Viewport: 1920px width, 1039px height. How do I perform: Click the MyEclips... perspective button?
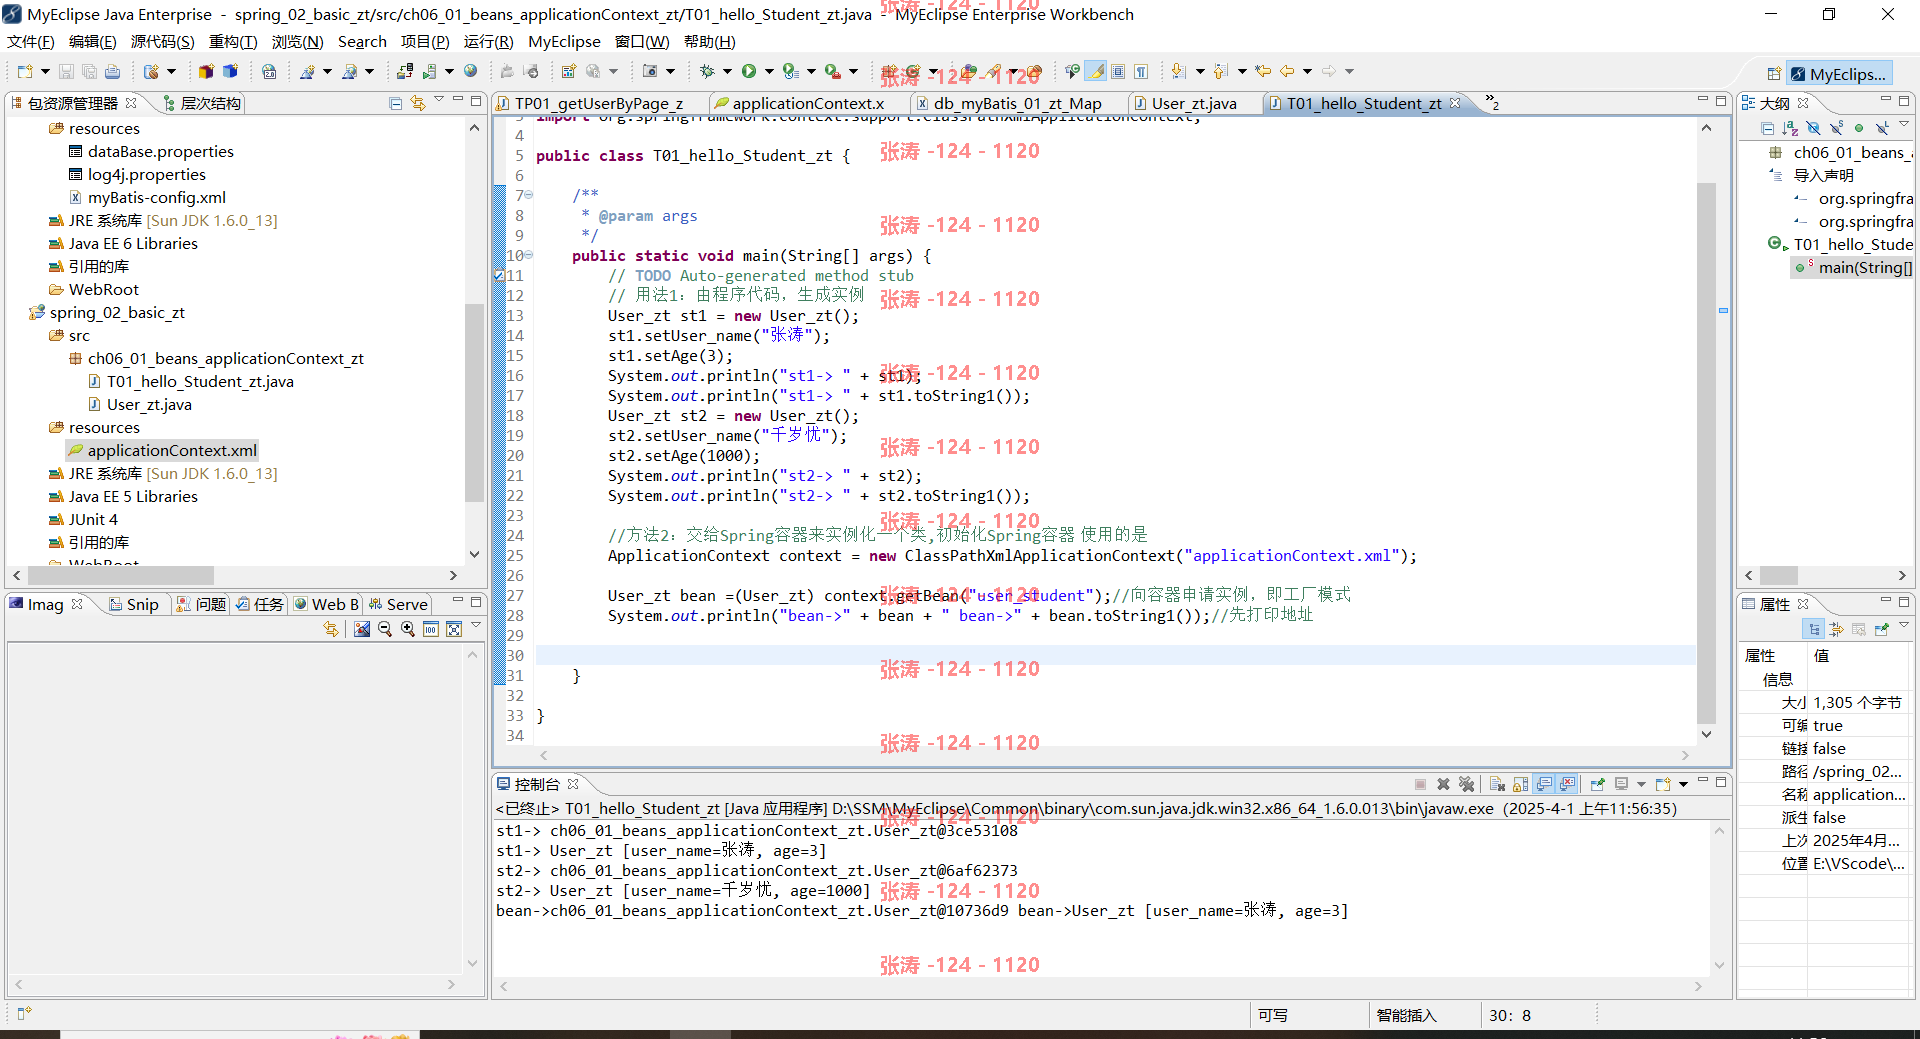click(x=1838, y=74)
